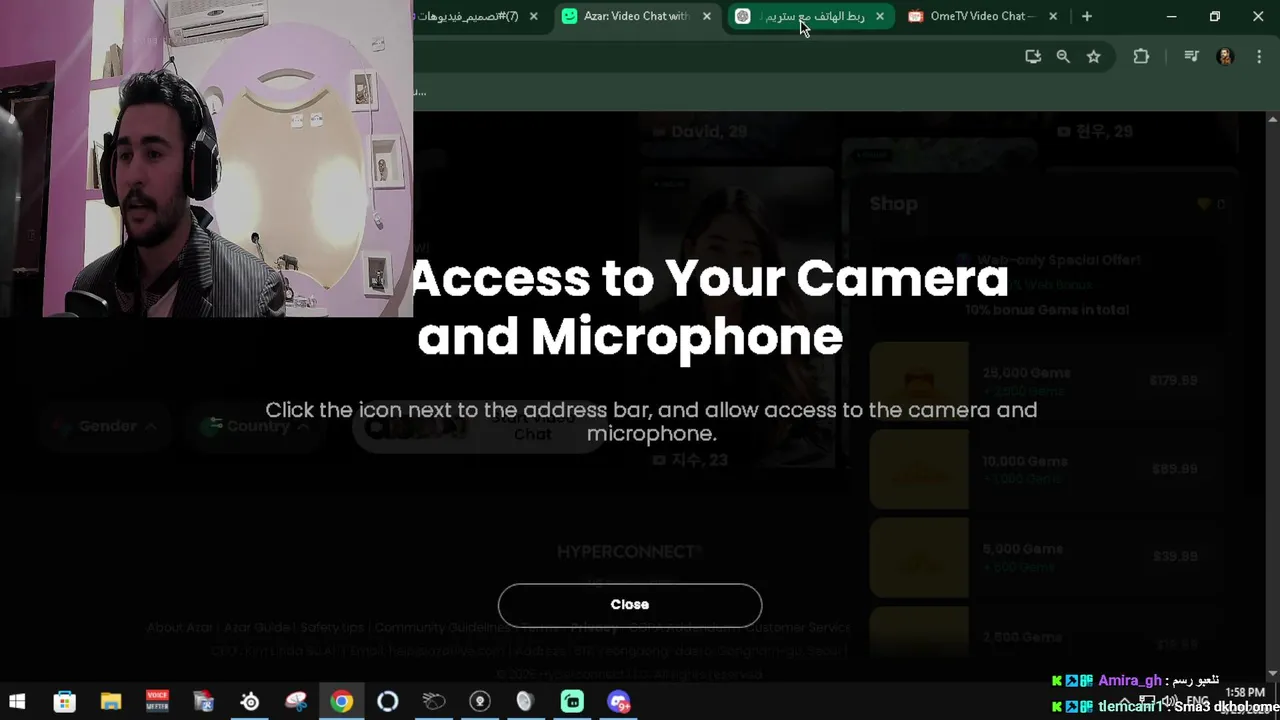The image size is (1280, 720).
Task: Open the SteelSeries app on the taskbar
Action: coord(249,702)
